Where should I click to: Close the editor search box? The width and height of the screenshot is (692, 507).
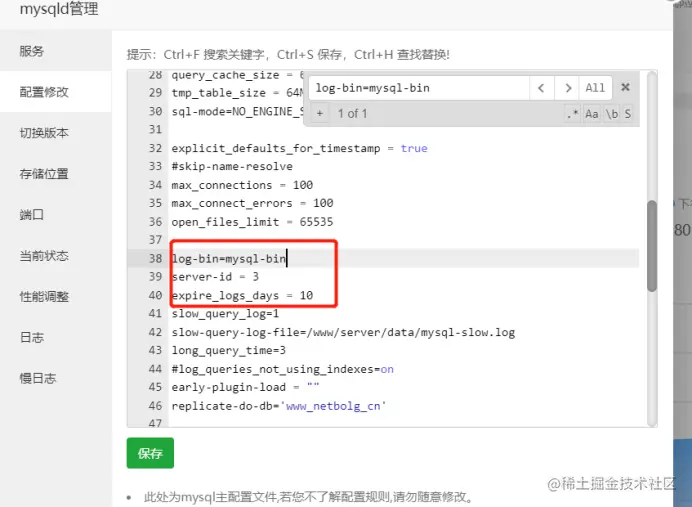click(625, 87)
